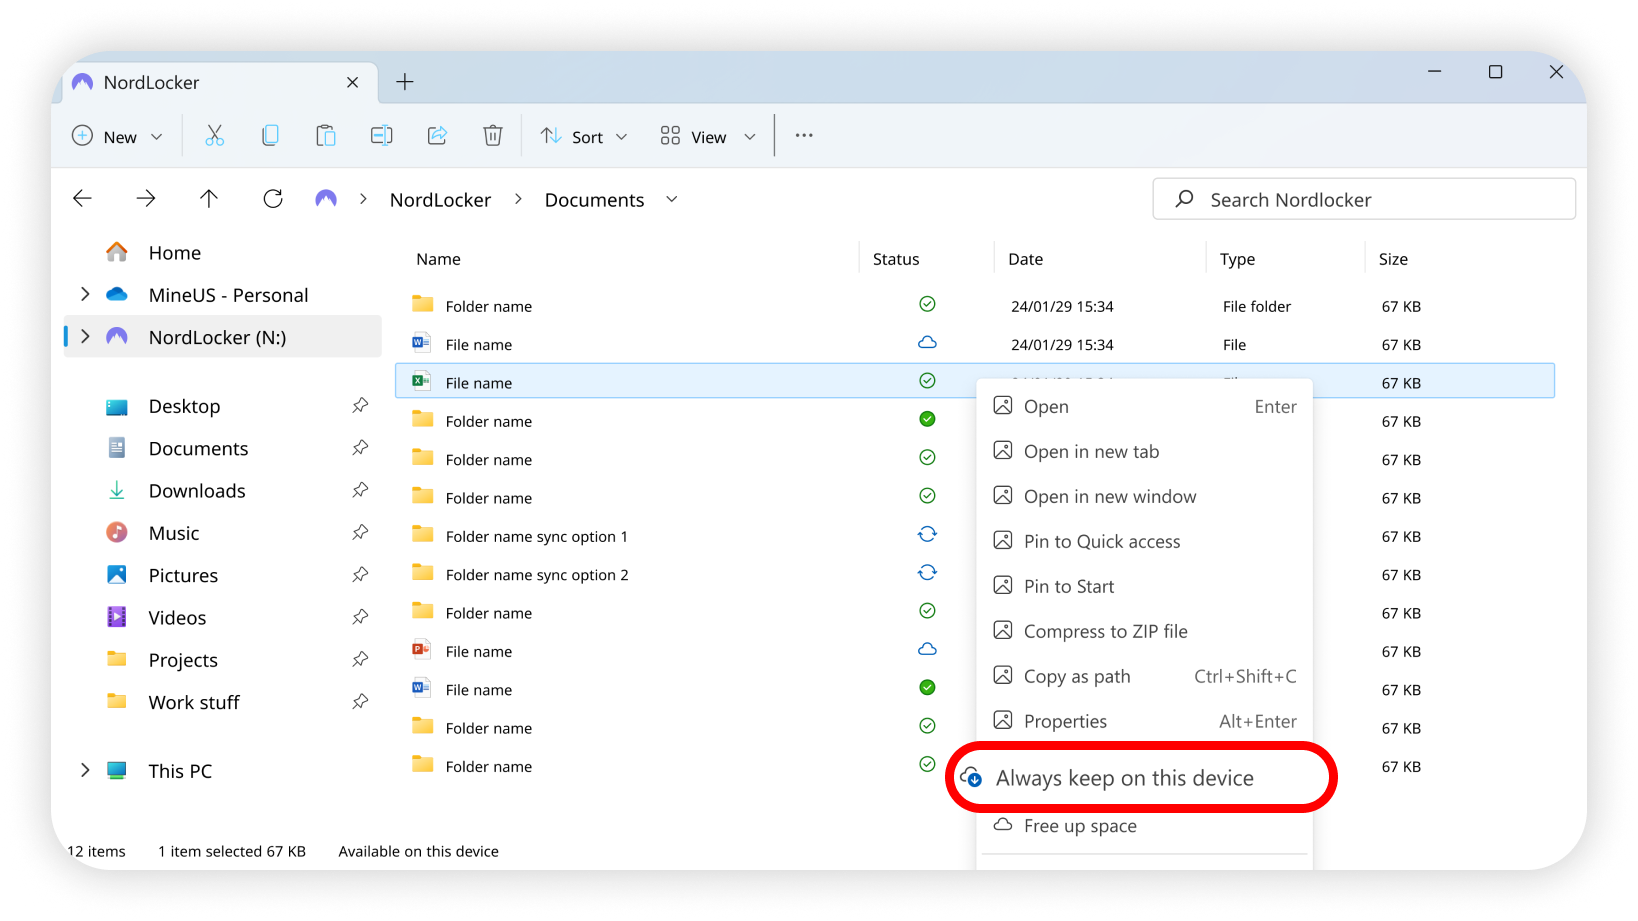
Task: Click the Delete trash icon
Action: pyautogui.click(x=493, y=136)
